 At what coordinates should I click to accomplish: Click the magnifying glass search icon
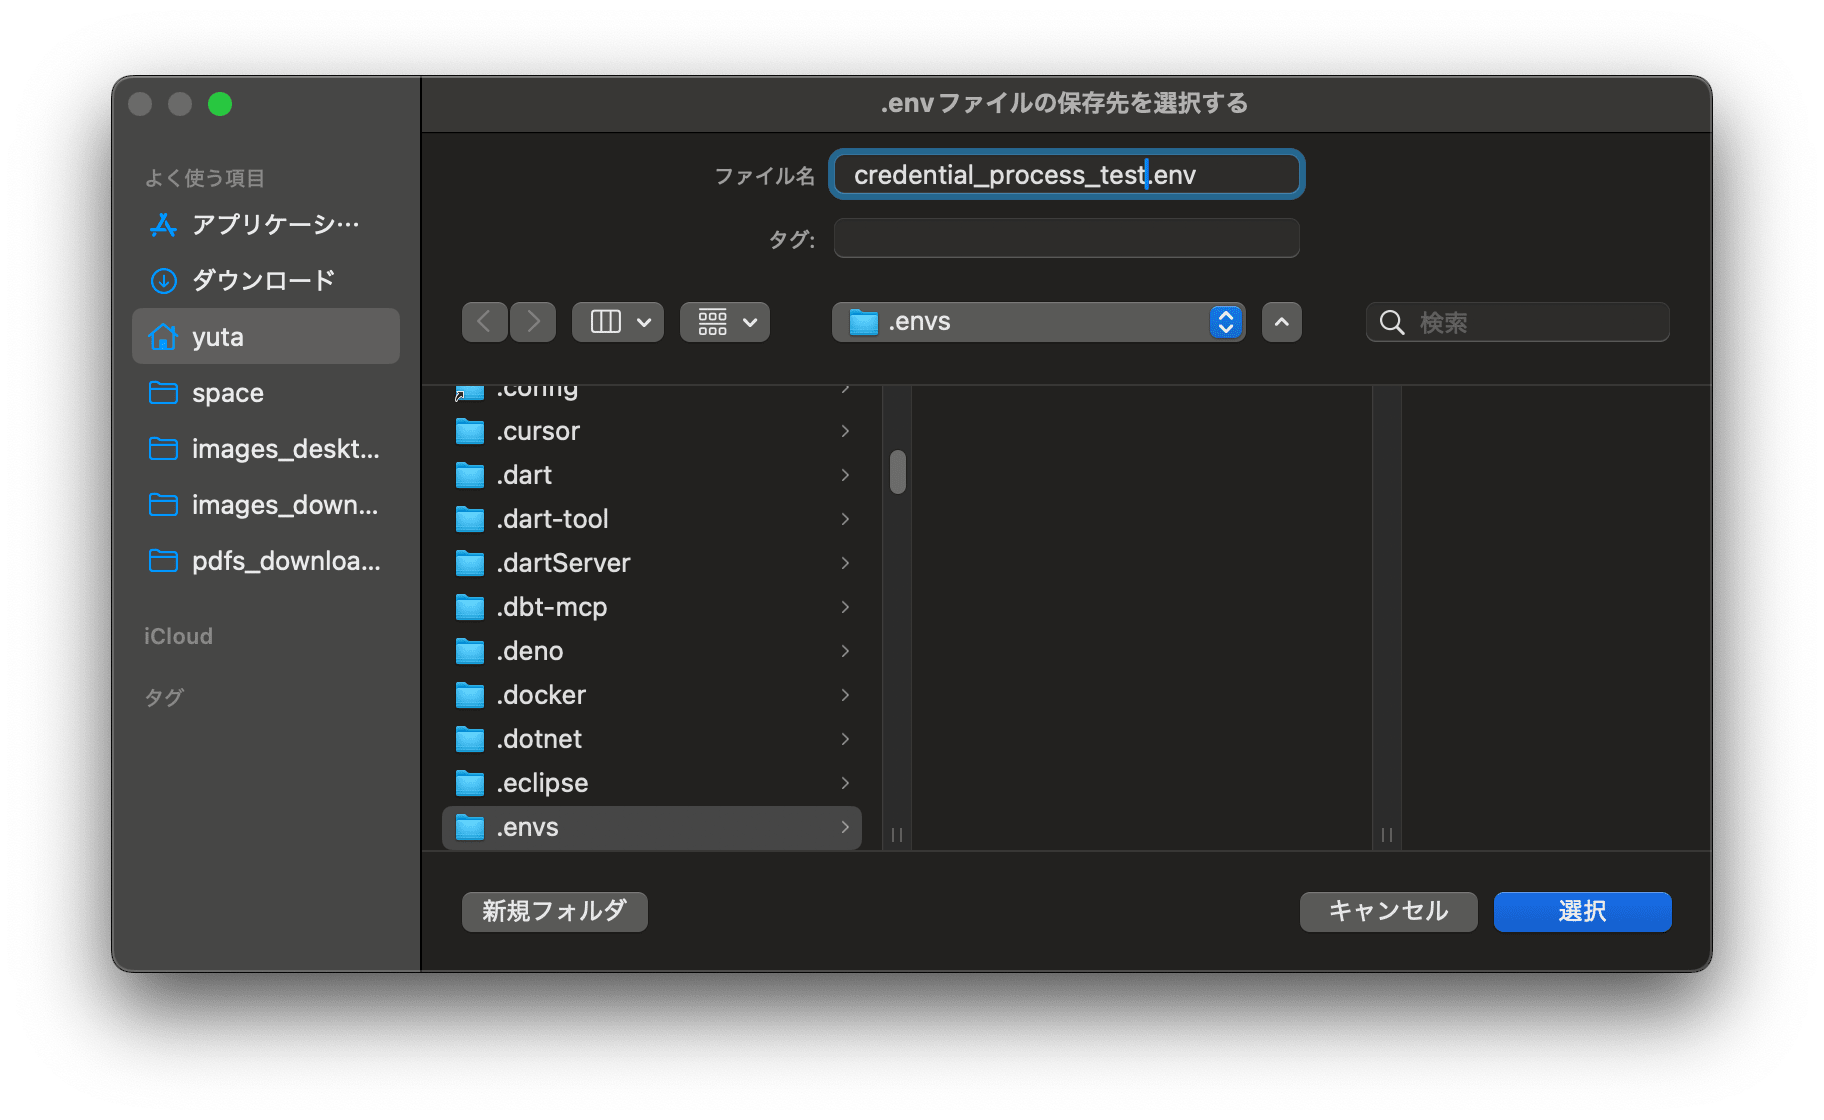1391,322
